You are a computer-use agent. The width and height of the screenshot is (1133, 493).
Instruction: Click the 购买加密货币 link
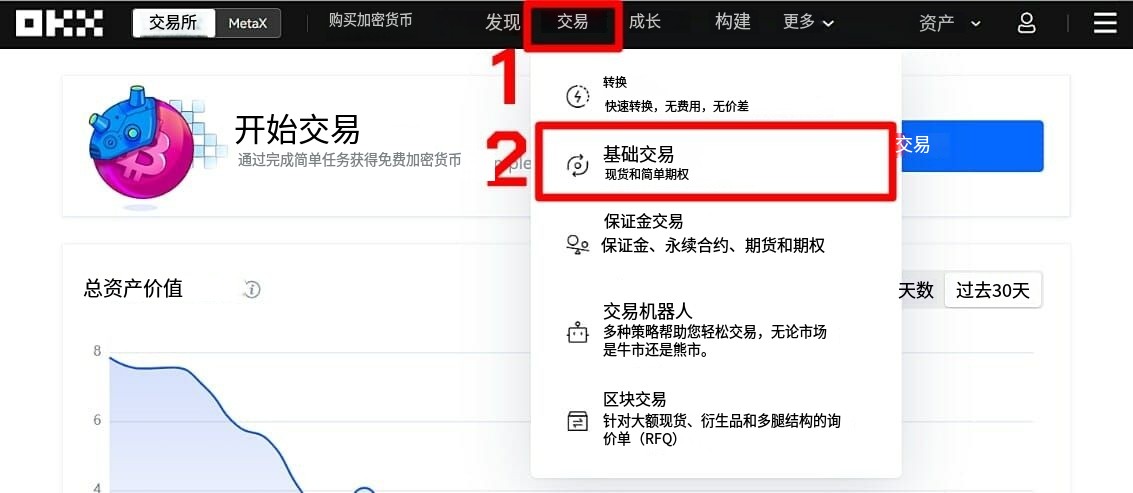pos(370,20)
